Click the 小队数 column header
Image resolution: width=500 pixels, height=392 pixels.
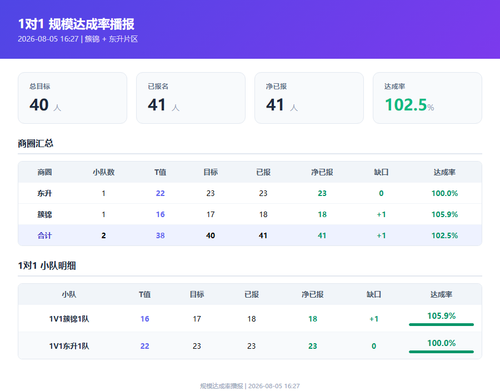103,172
